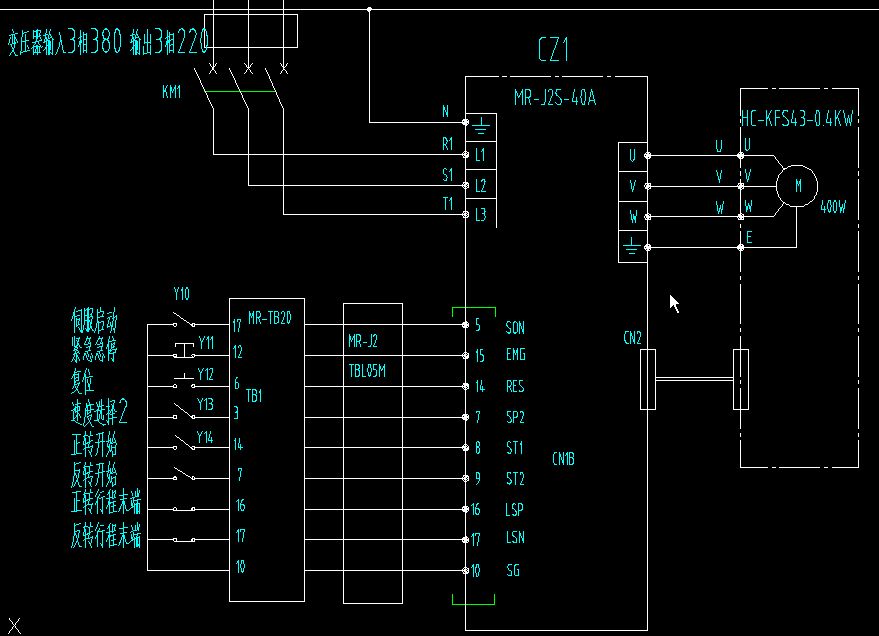Click the KM1 contactor label
This screenshot has height=636, width=879.
click(x=172, y=92)
